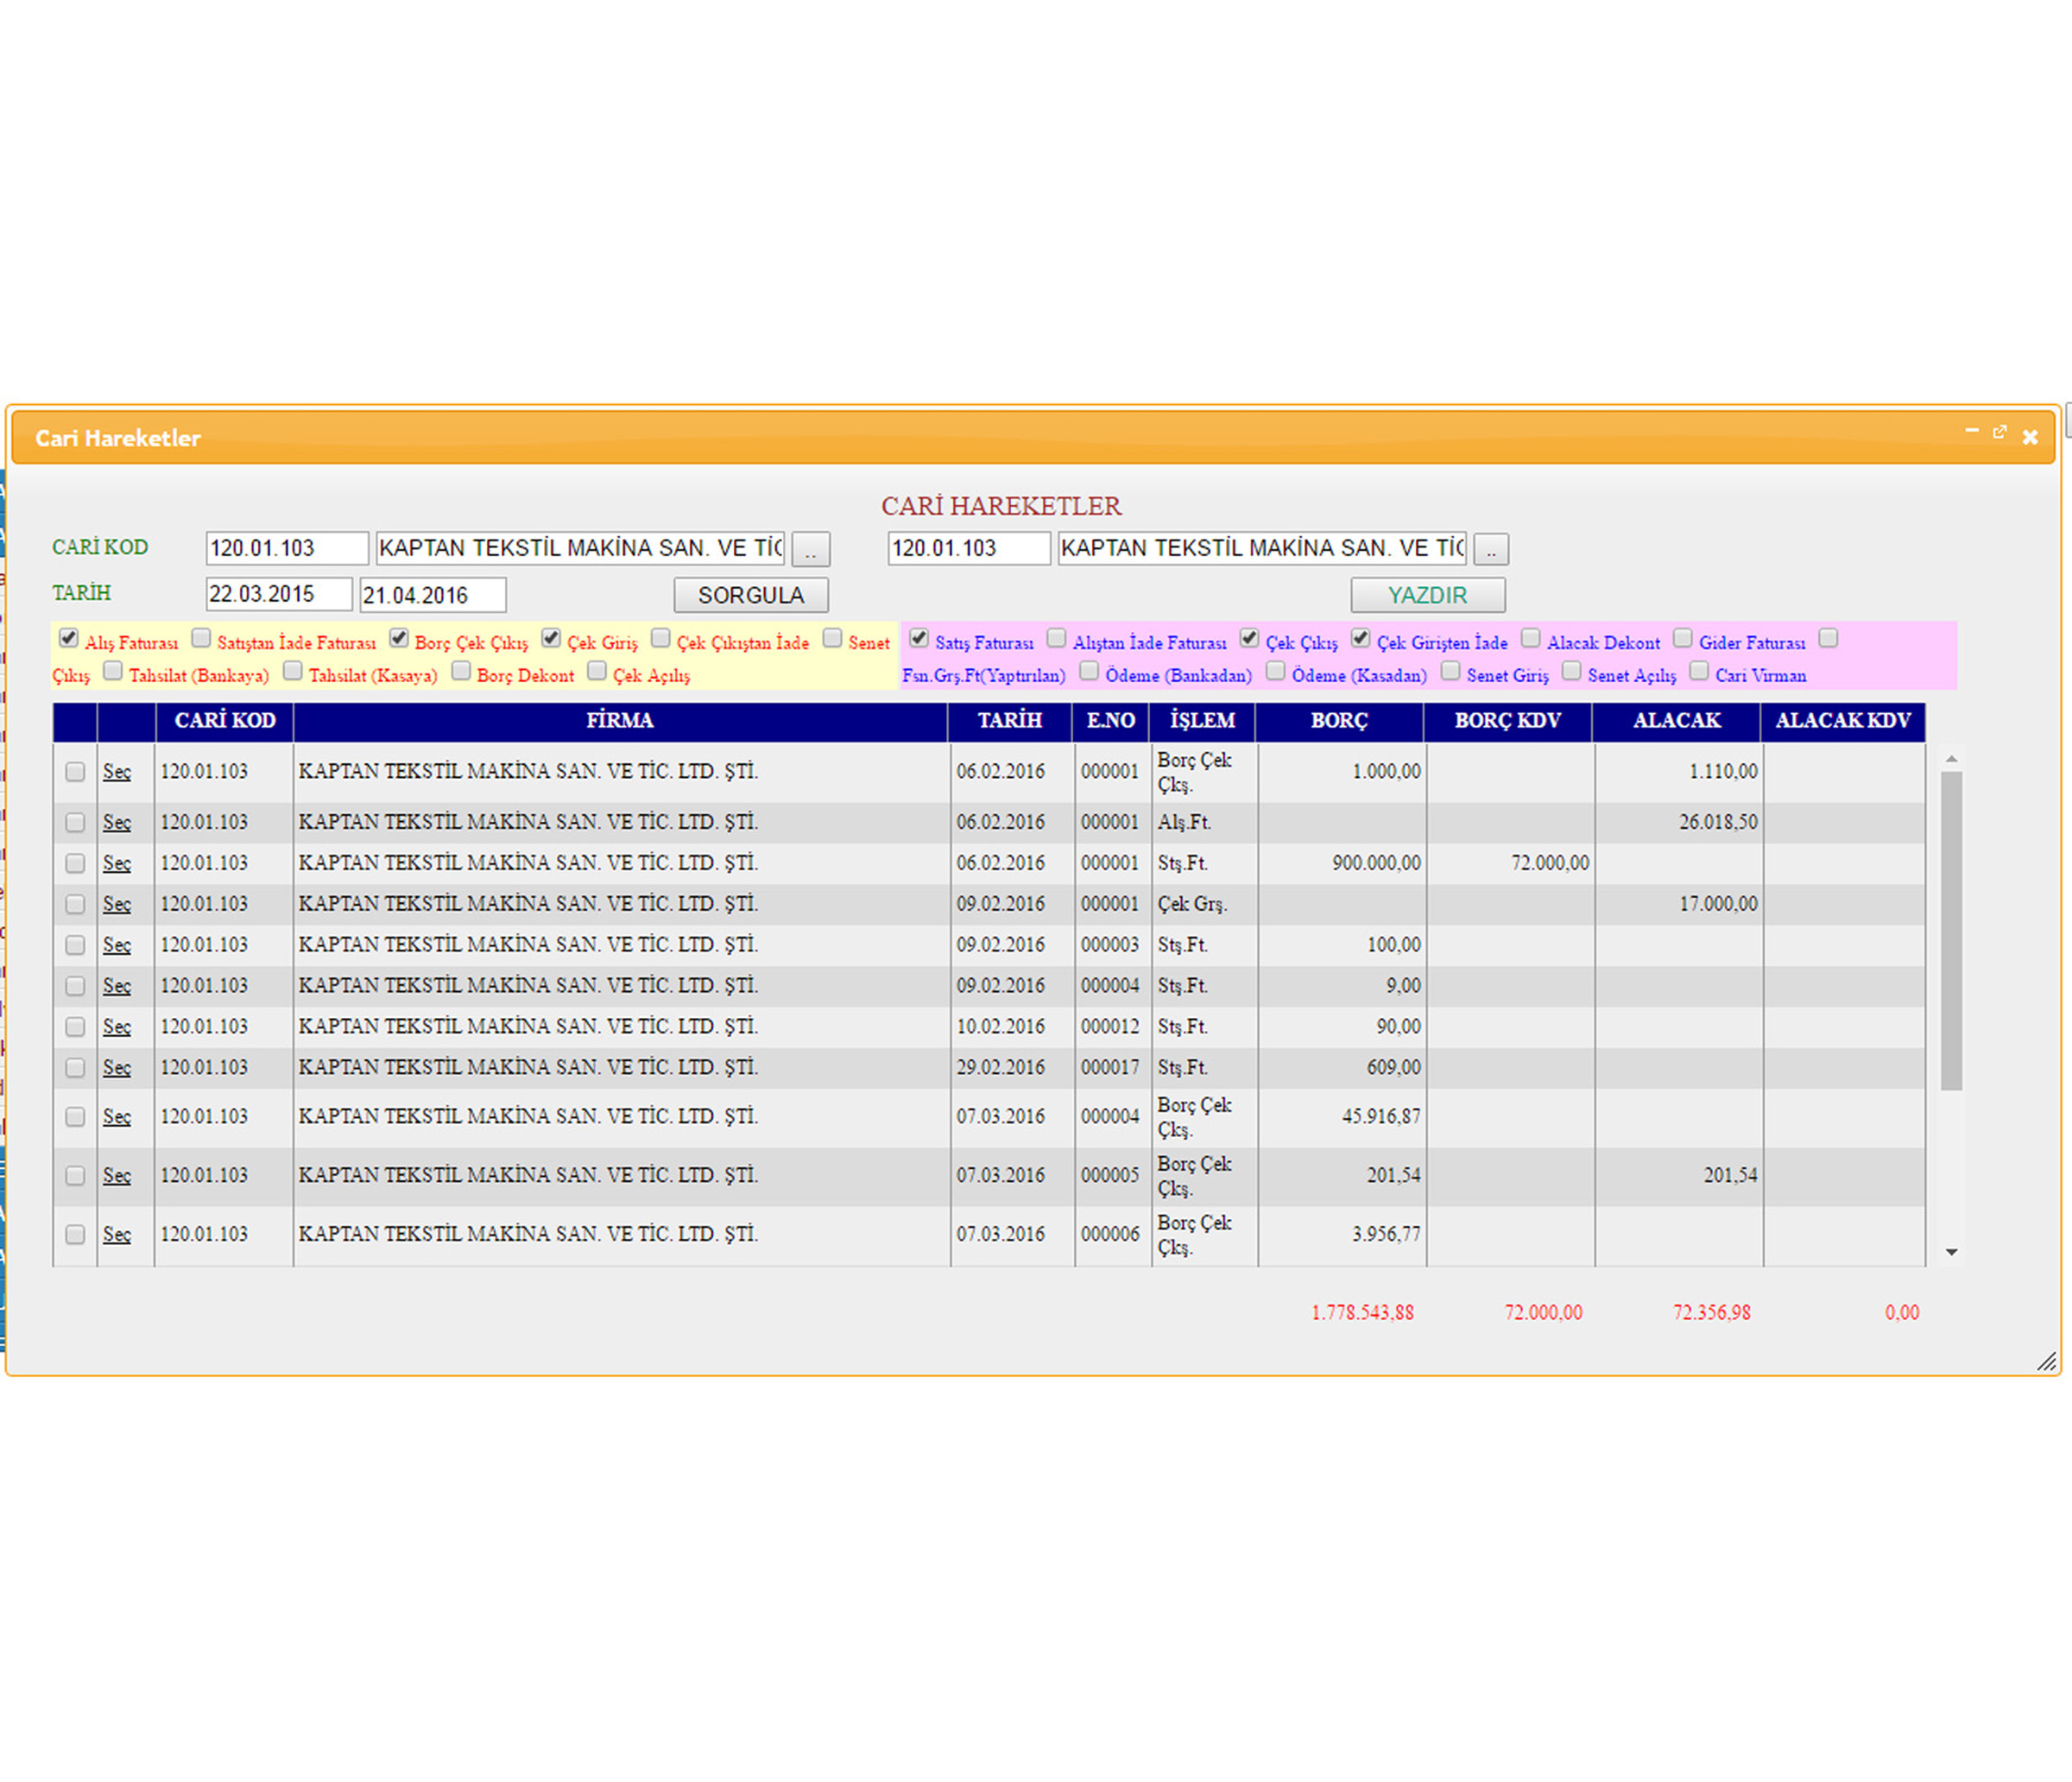The image size is (2072, 1782).
Task: Tick the row checkbox for the 9,00 Stş.Ft. entry
Action: [x=75, y=986]
